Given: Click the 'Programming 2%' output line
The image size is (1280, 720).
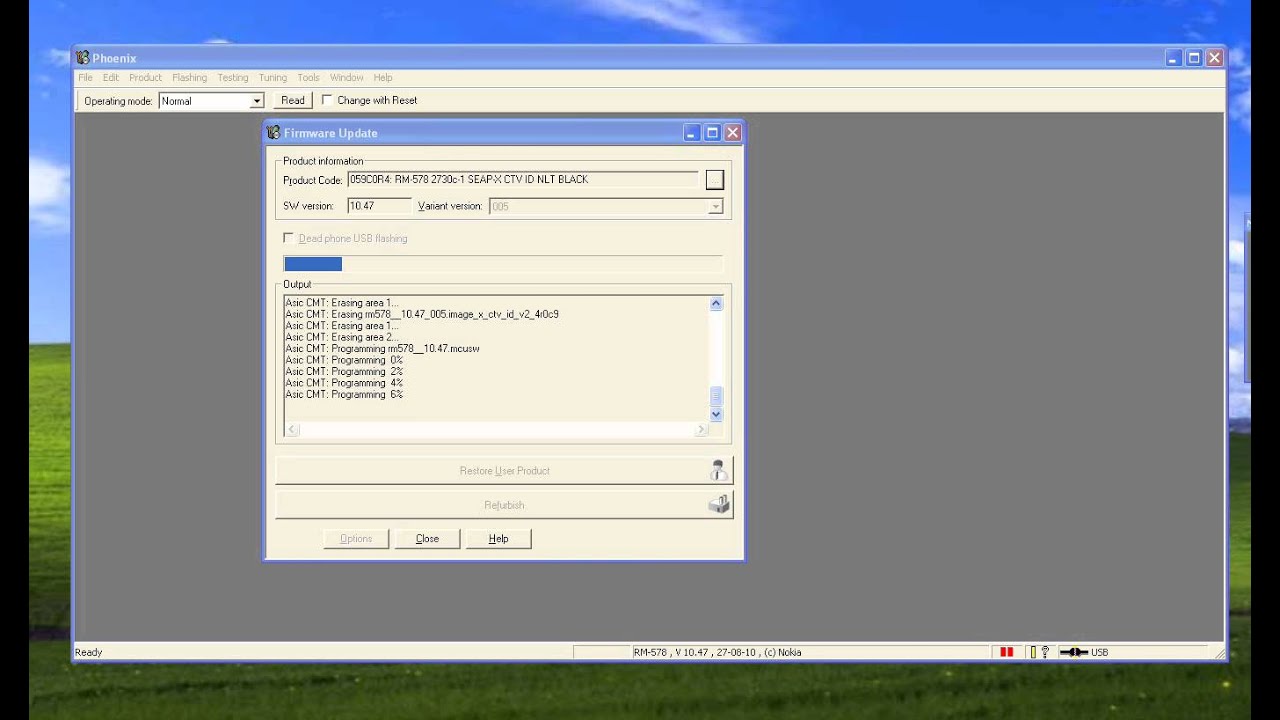Looking at the screenshot, I should 344,372.
